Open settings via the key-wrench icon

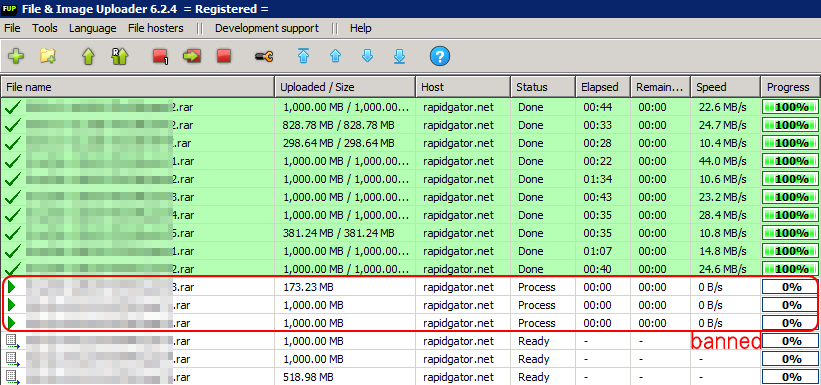(264, 56)
